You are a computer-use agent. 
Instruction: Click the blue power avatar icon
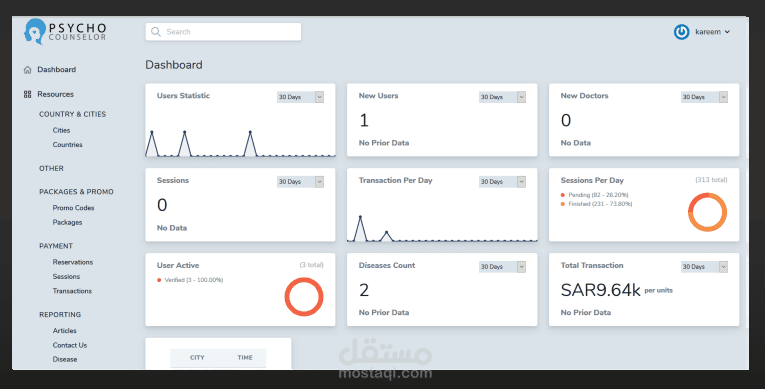point(681,32)
